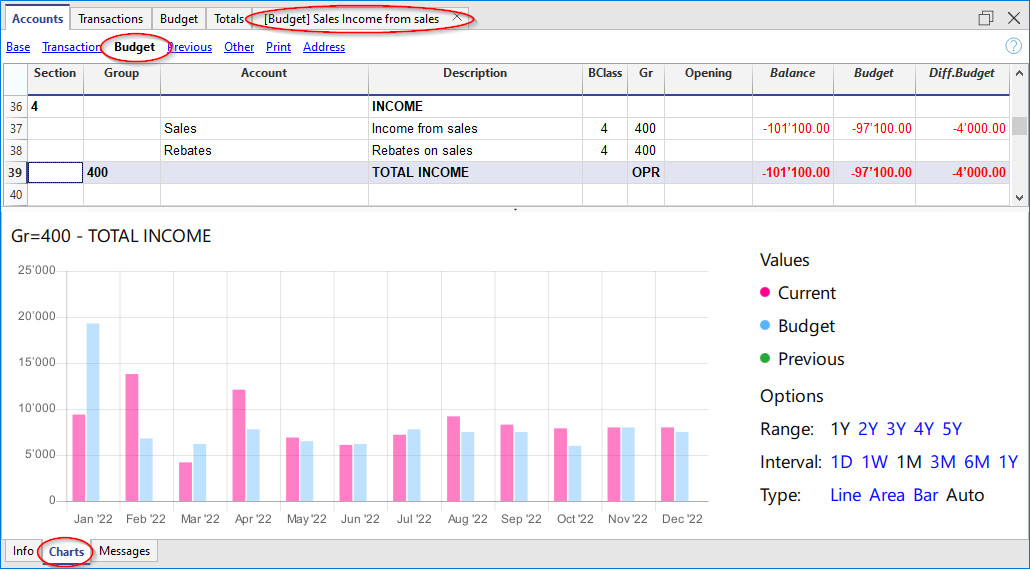The width and height of the screenshot is (1030, 569).
Task: Open the Messages tab at bottom
Action: click(124, 551)
